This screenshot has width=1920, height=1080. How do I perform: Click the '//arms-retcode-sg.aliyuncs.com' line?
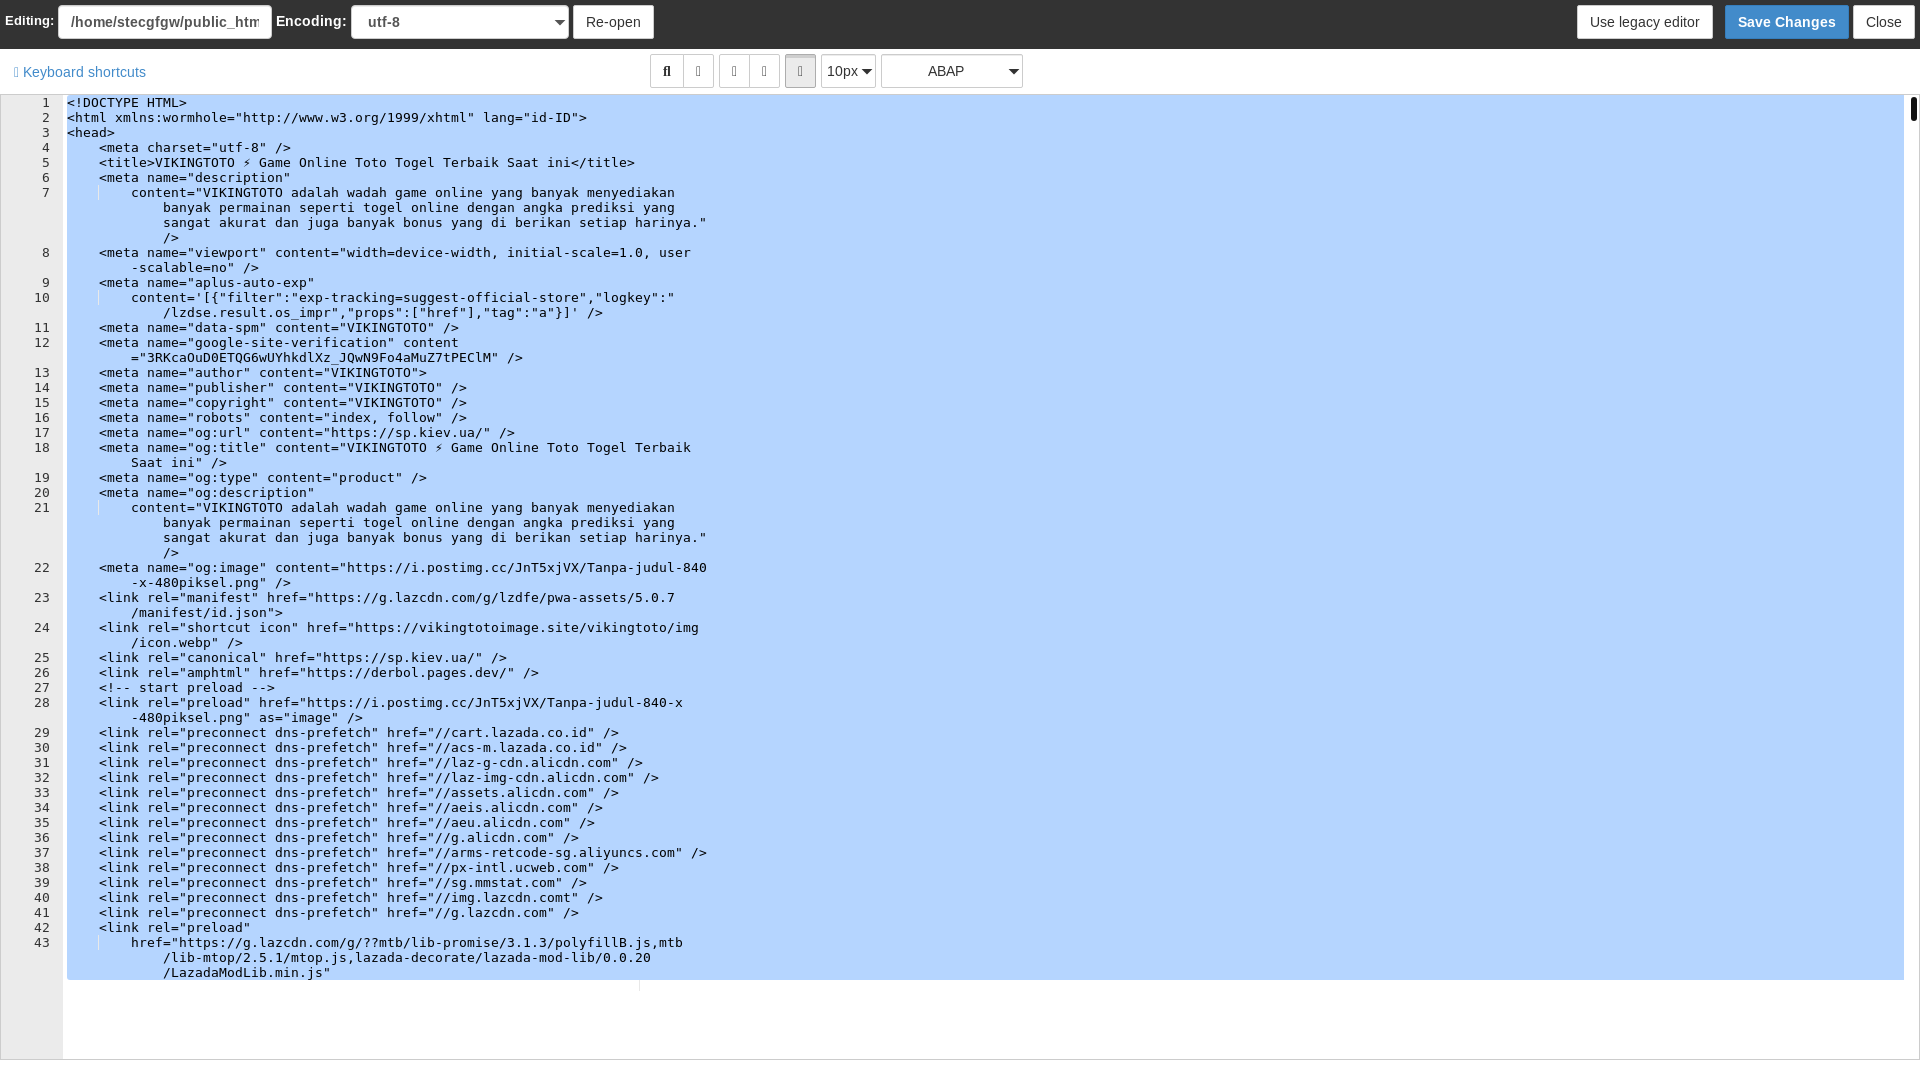click(403, 853)
